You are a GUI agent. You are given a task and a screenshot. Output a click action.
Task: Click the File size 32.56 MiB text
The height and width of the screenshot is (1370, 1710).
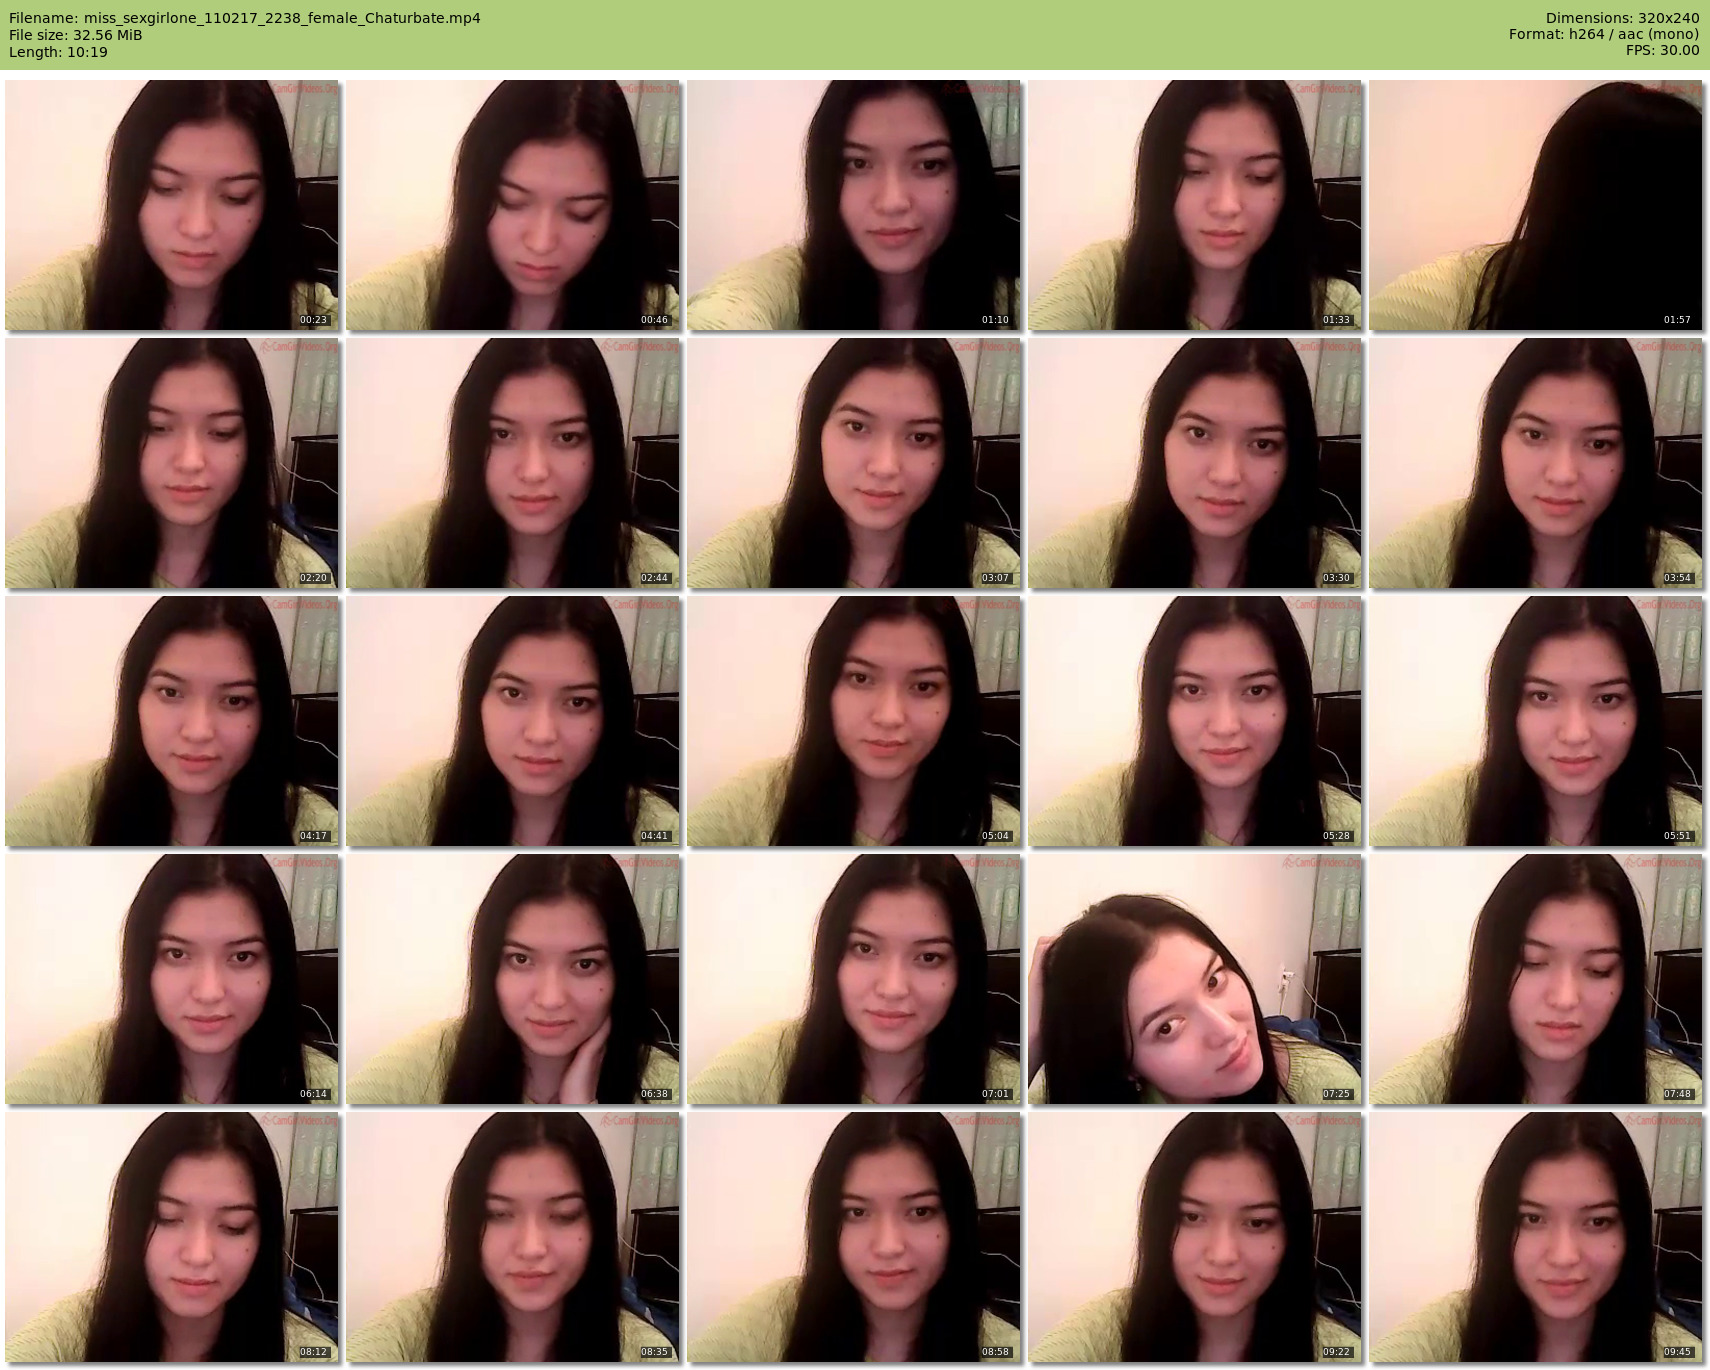[76, 35]
